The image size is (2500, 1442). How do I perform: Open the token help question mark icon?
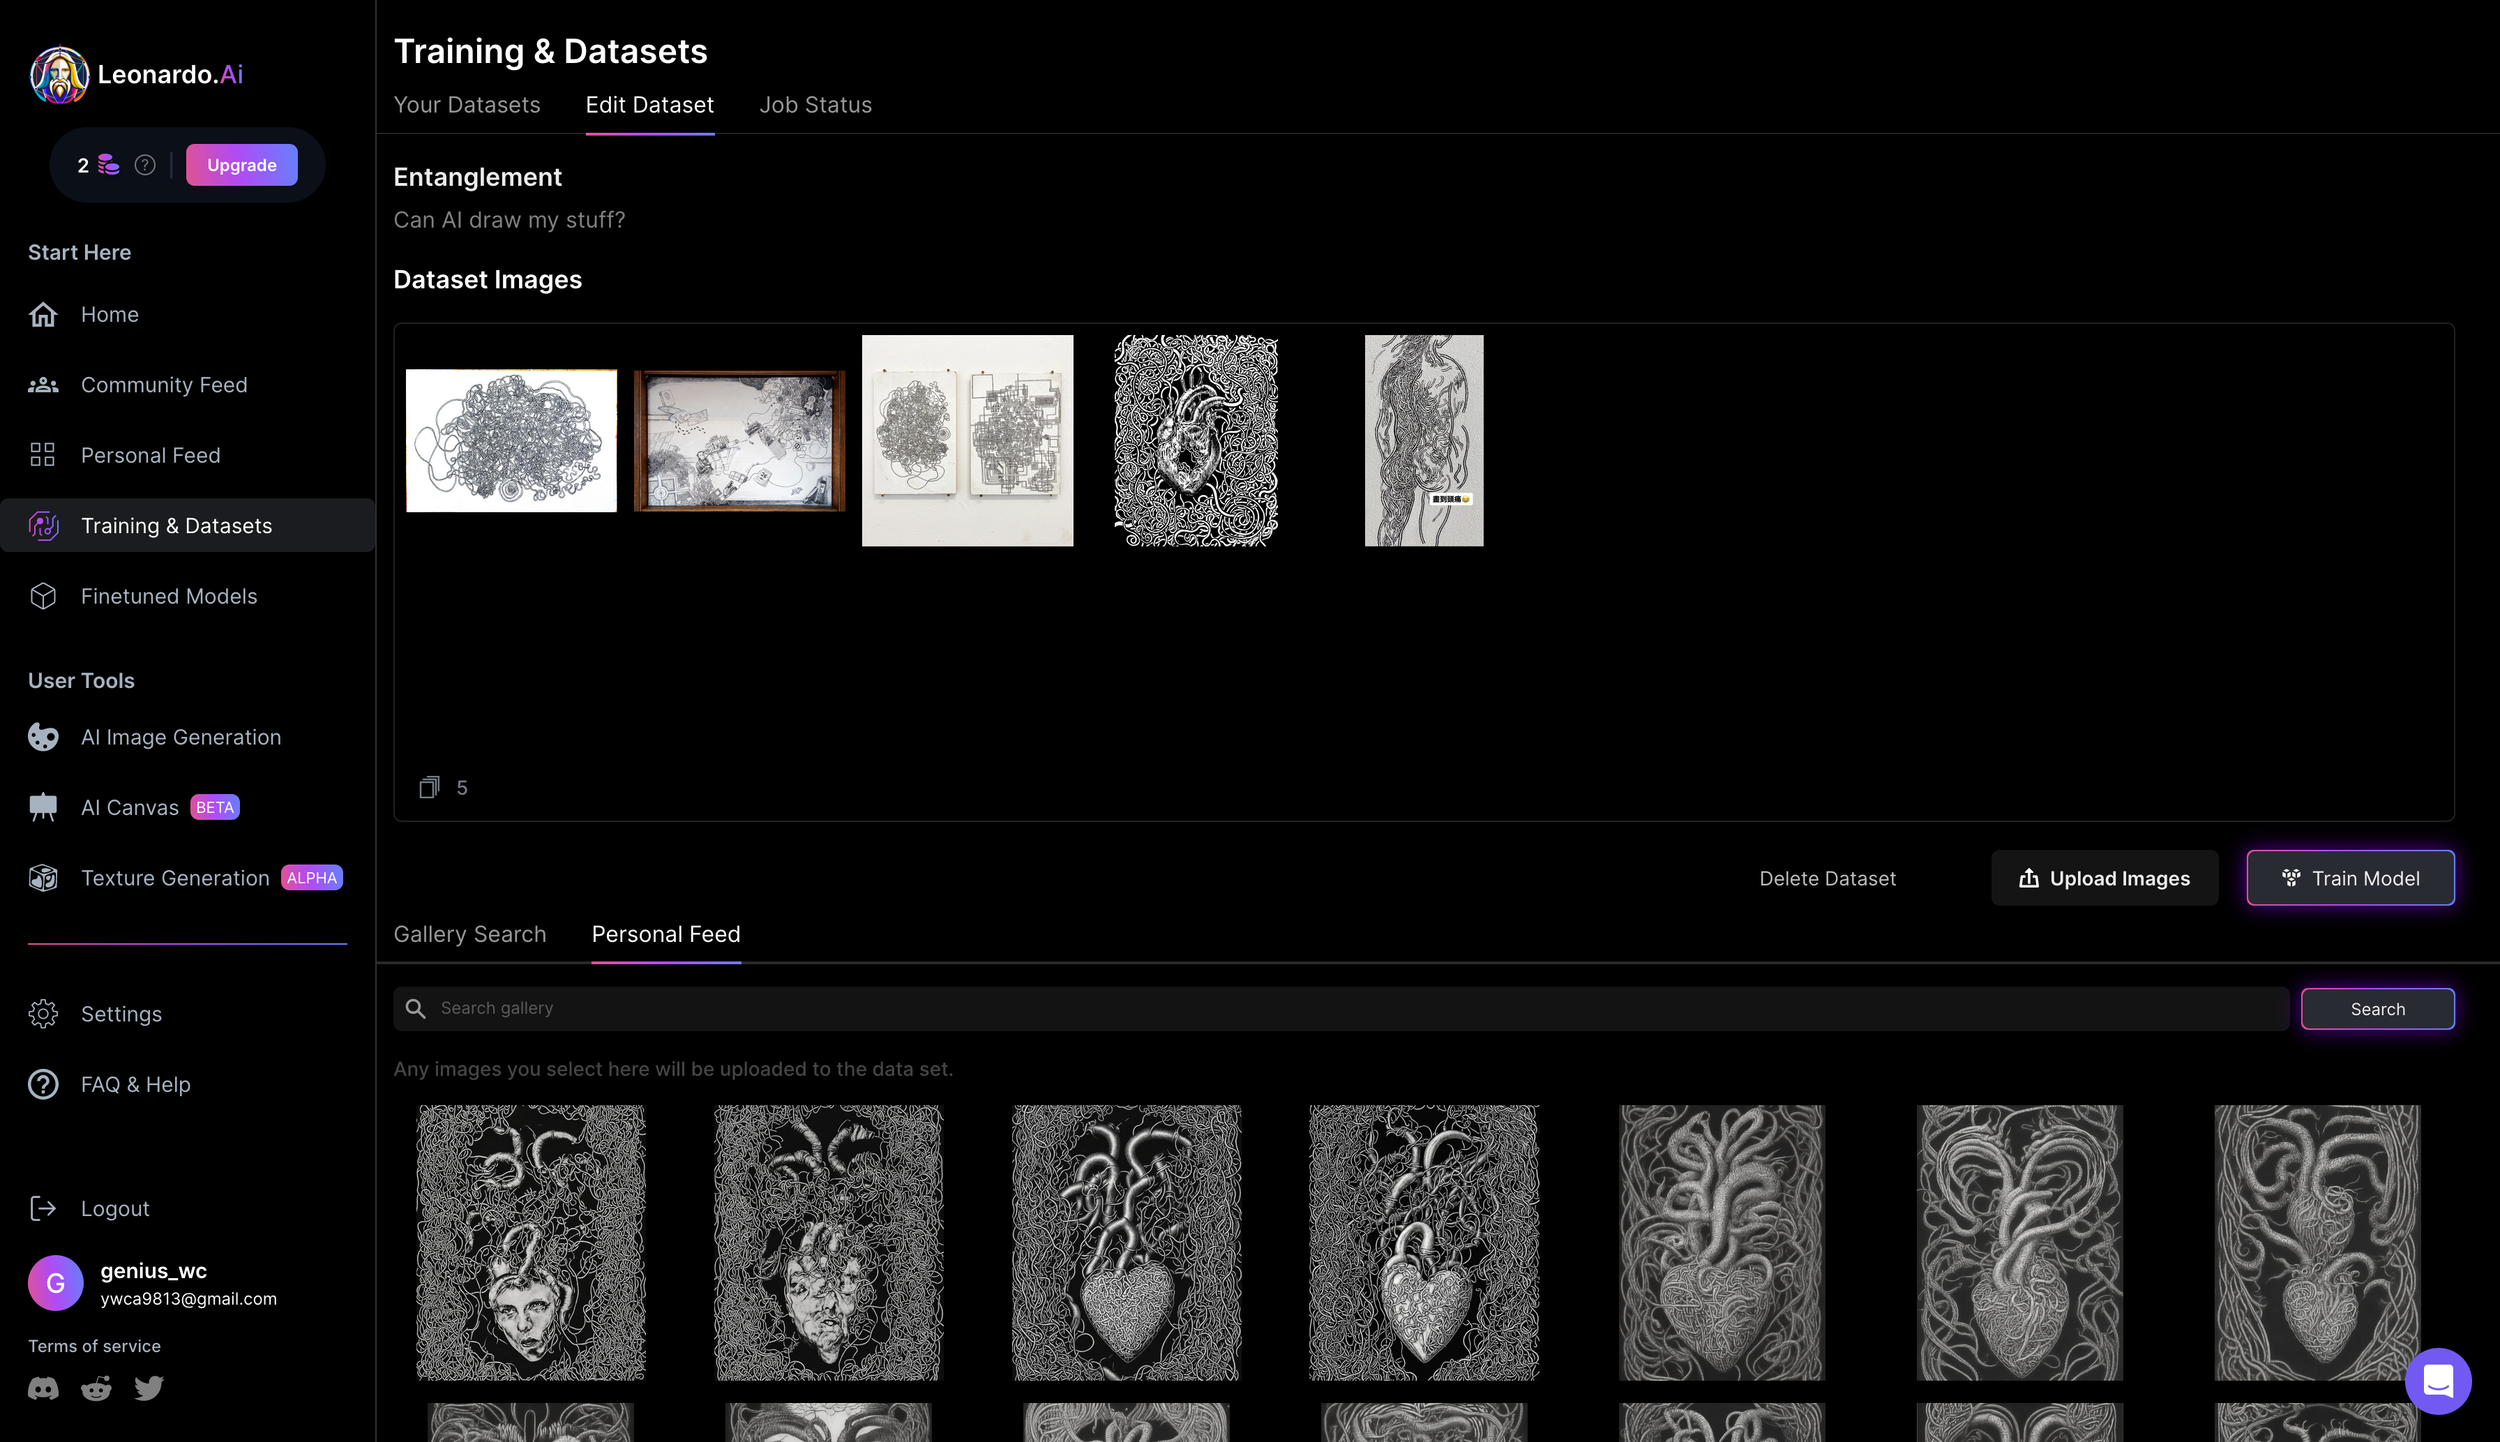145,165
